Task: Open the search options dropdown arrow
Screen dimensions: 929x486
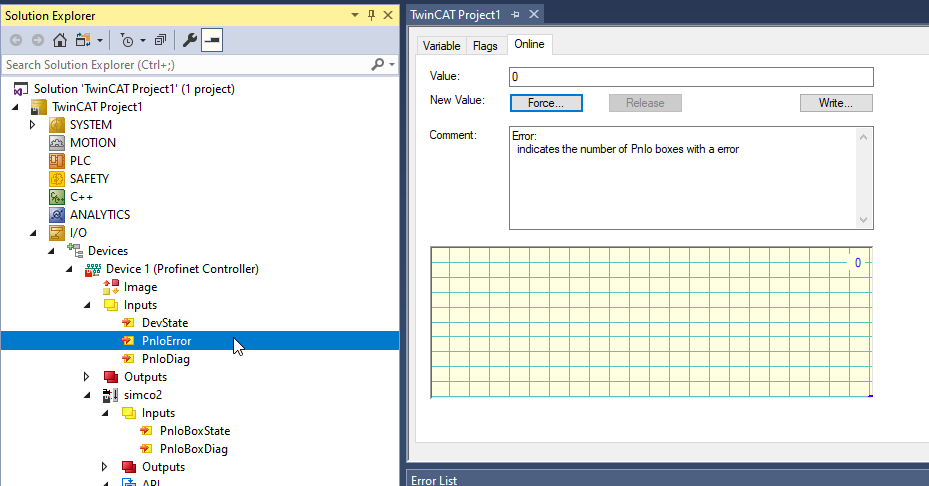Action: 392,64
